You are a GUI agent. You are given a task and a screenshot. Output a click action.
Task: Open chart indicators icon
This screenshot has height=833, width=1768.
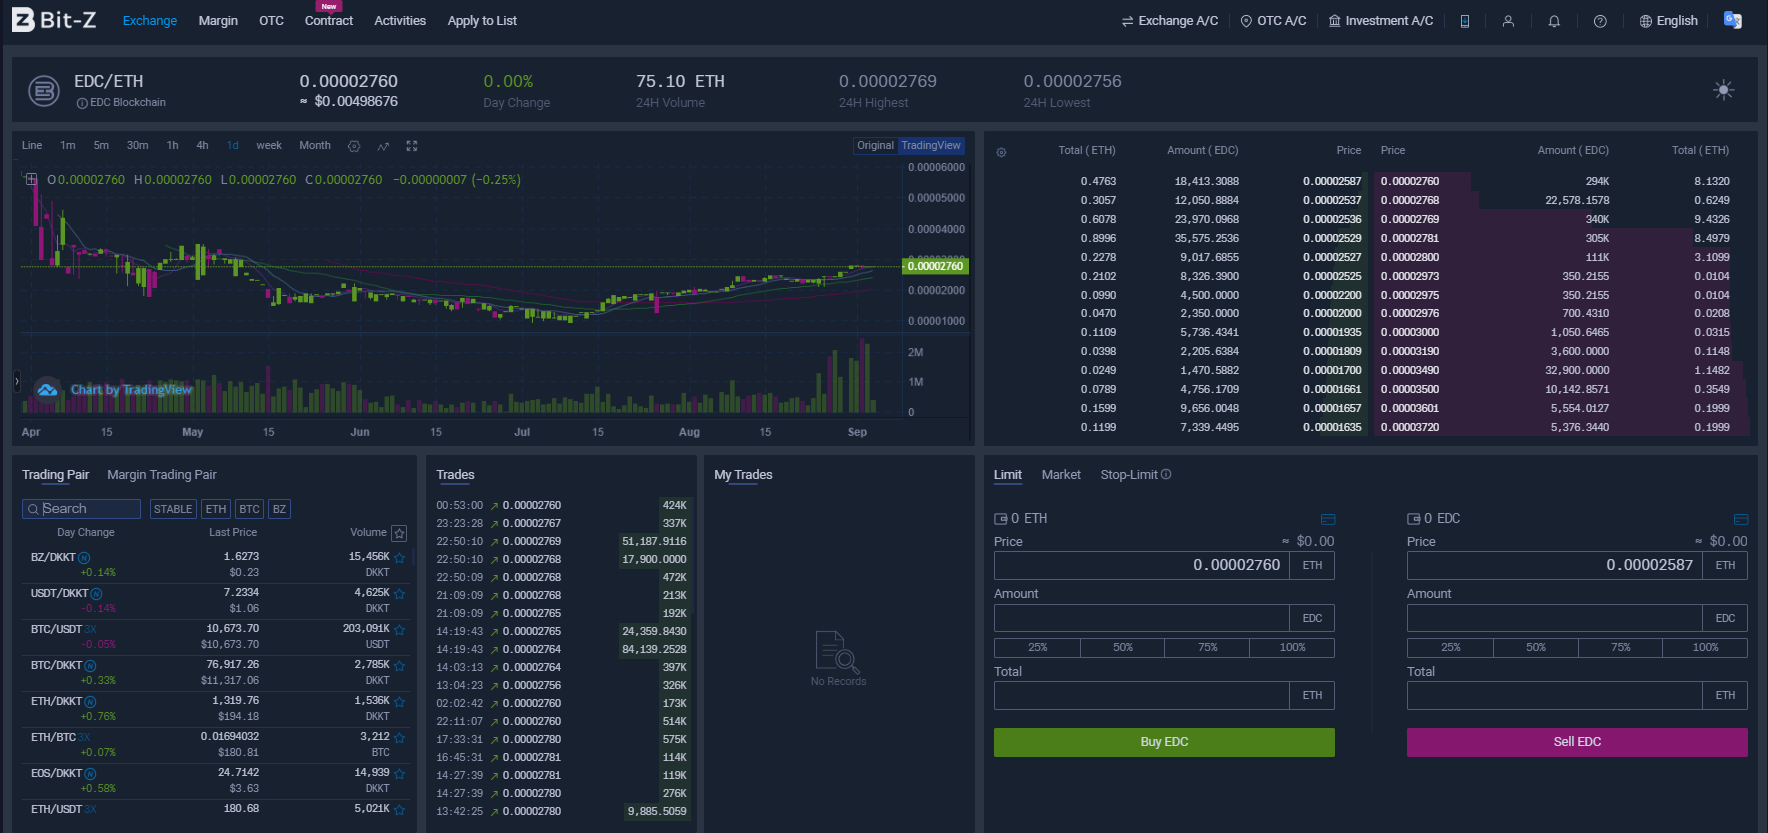[x=383, y=146]
